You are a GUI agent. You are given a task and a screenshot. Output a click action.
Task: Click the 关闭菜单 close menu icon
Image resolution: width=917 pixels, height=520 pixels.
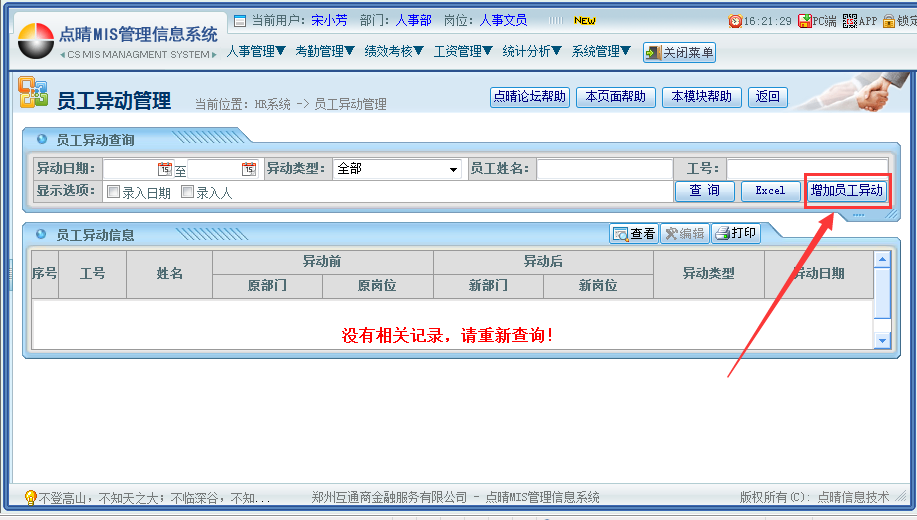point(652,52)
